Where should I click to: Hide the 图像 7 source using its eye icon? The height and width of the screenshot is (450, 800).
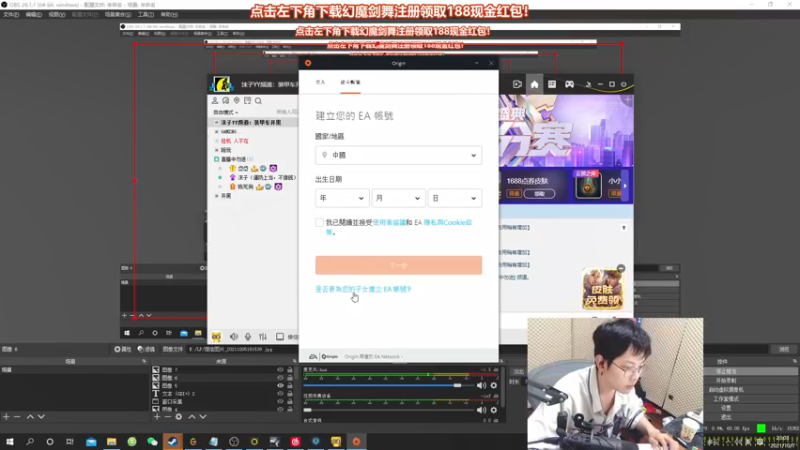tap(280, 370)
